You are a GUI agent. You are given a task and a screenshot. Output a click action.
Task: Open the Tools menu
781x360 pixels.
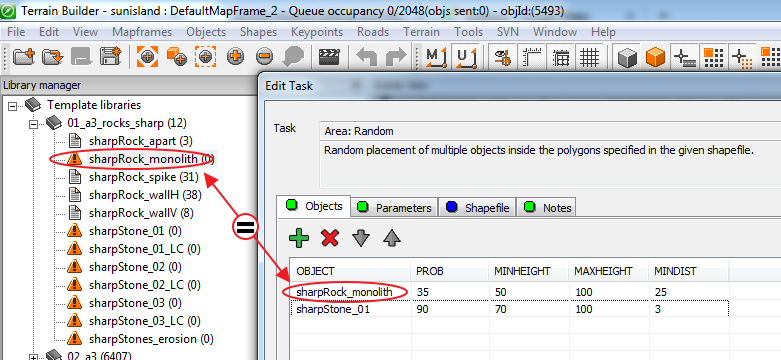coord(468,32)
